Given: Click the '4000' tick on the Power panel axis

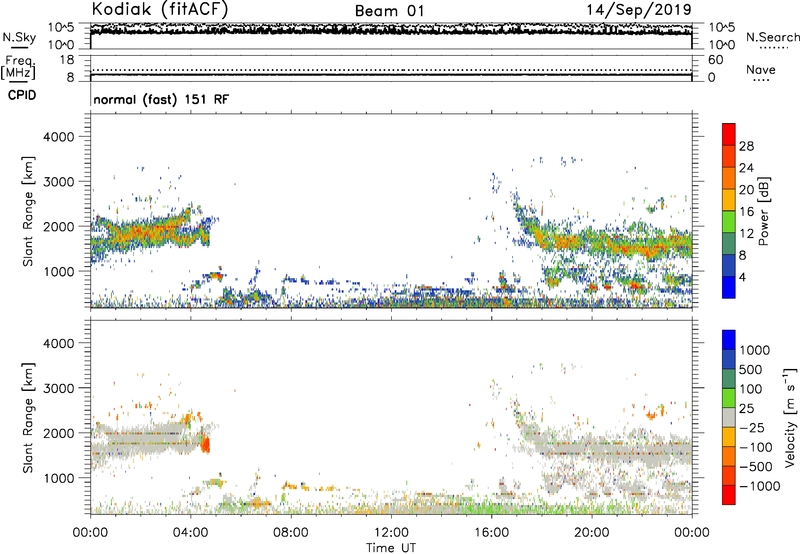Looking at the screenshot, I should pos(59,137).
